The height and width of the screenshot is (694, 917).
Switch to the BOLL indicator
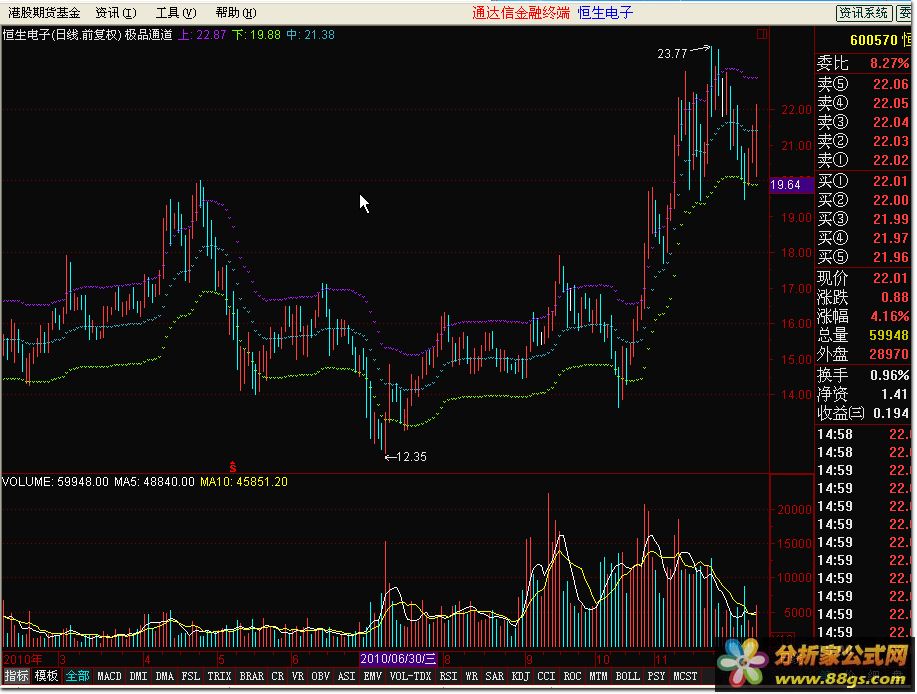point(628,676)
